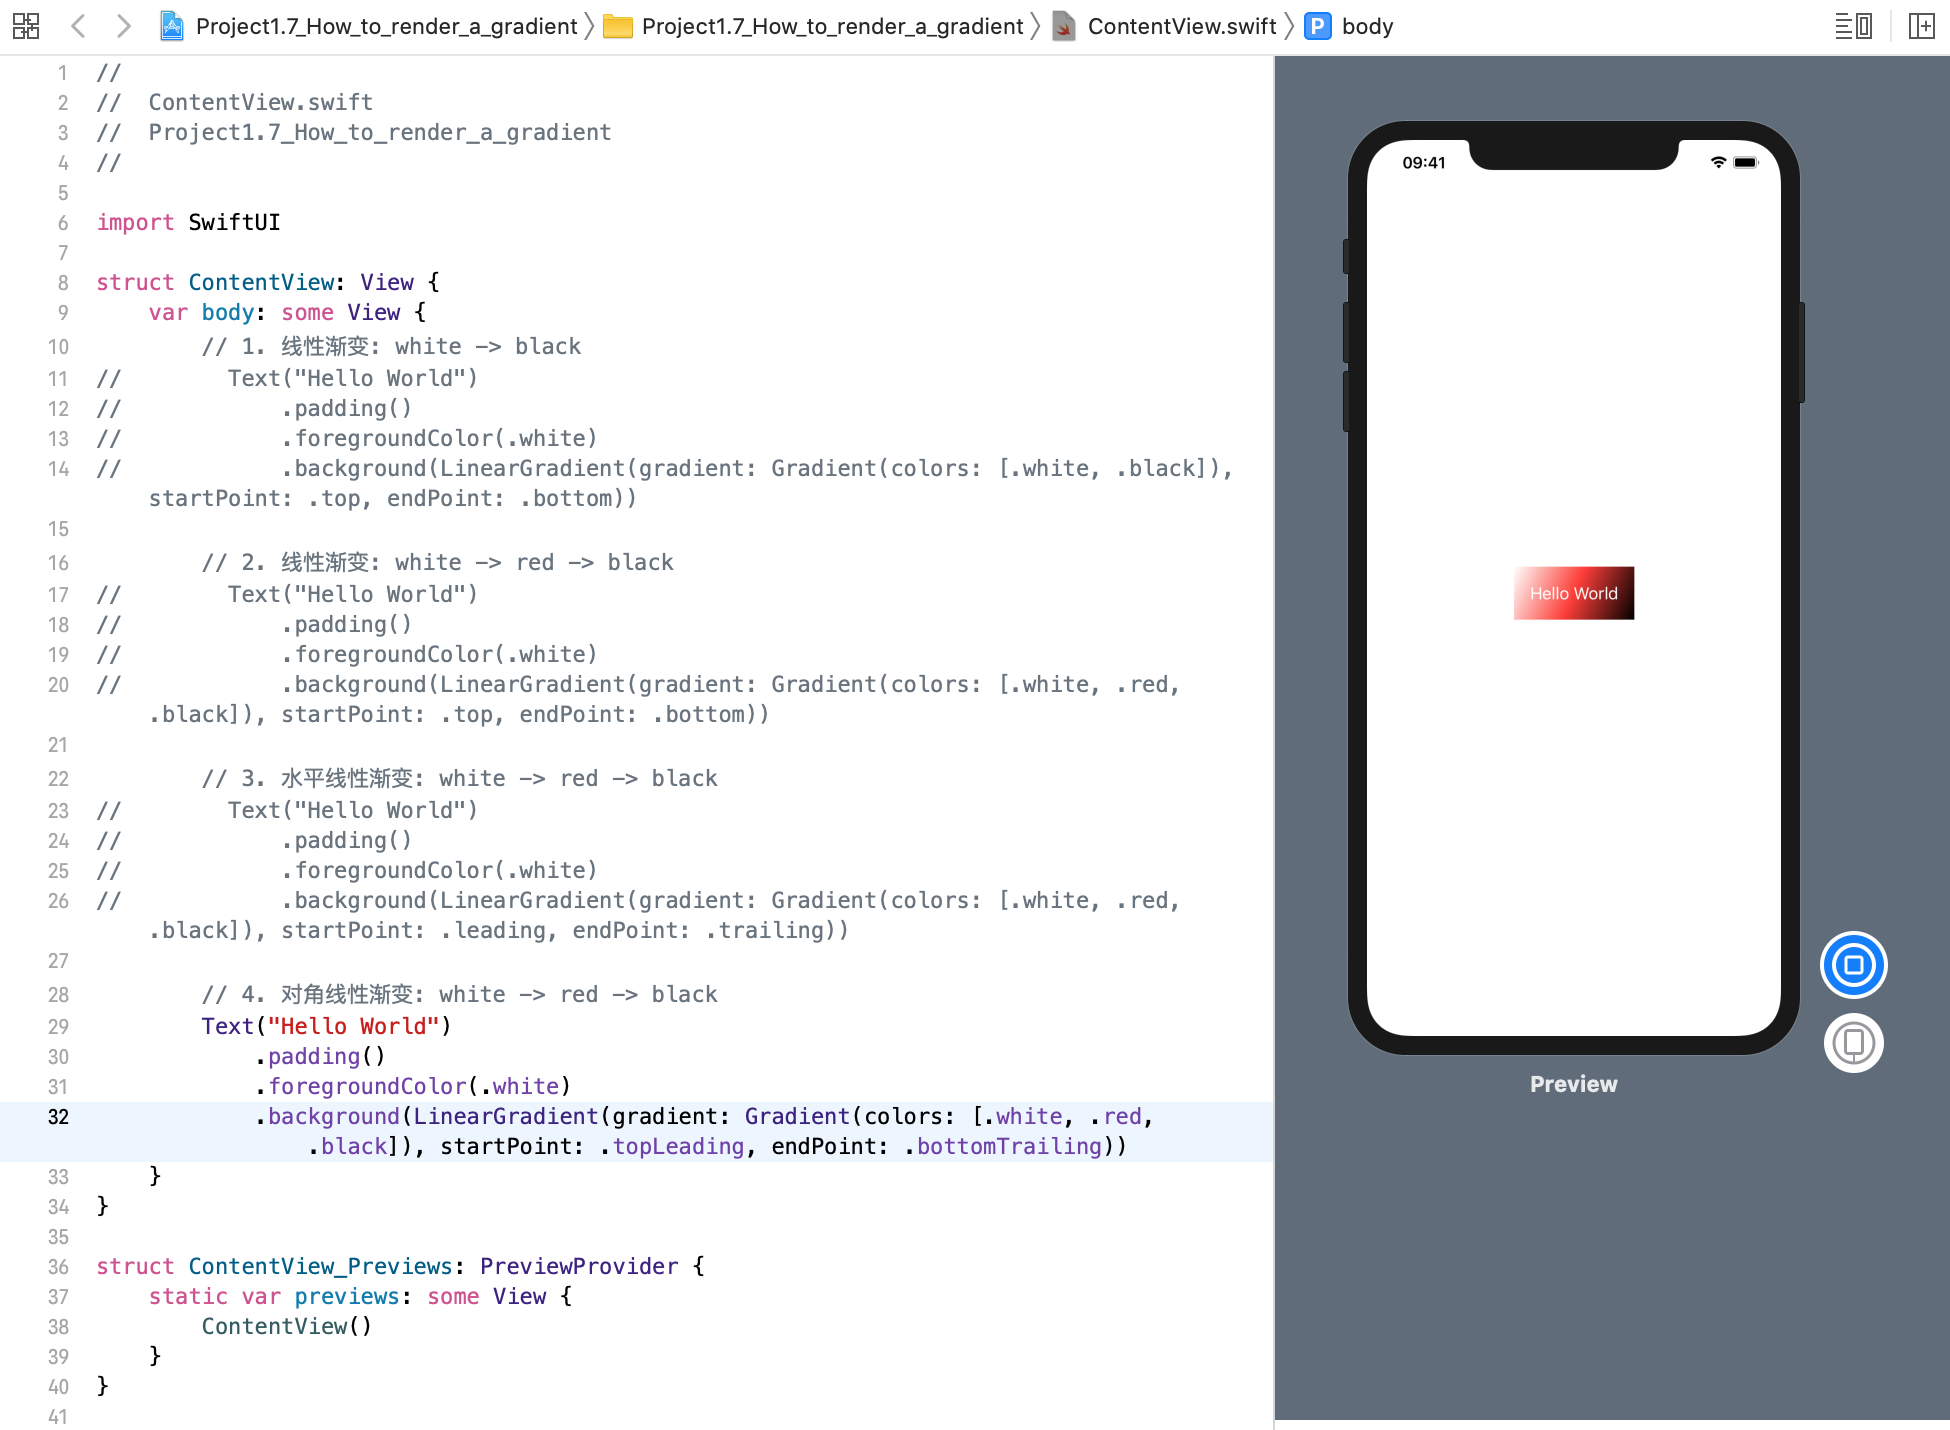Screen dimensions: 1950x1430
Task: Click '.topLeading' start point on line 32
Action: pyautogui.click(x=672, y=1146)
